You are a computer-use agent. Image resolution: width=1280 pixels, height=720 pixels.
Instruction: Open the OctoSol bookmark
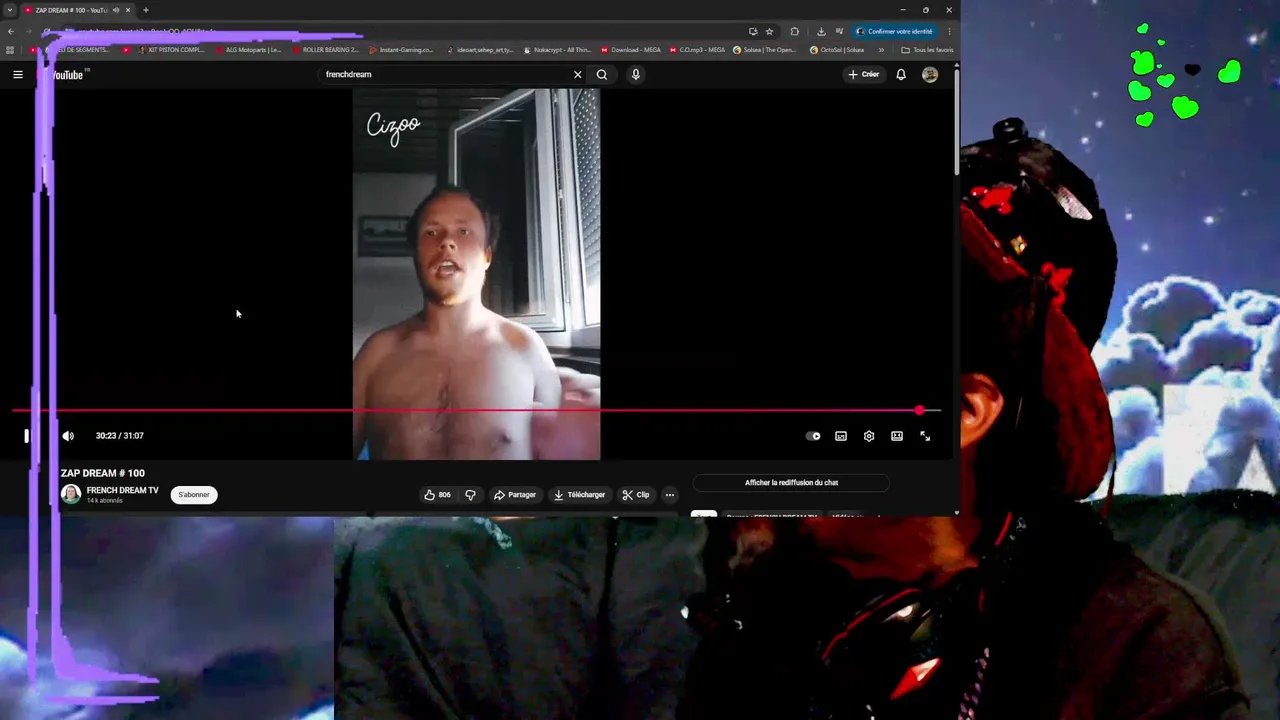pyautogui.click(x=838, y=50)
